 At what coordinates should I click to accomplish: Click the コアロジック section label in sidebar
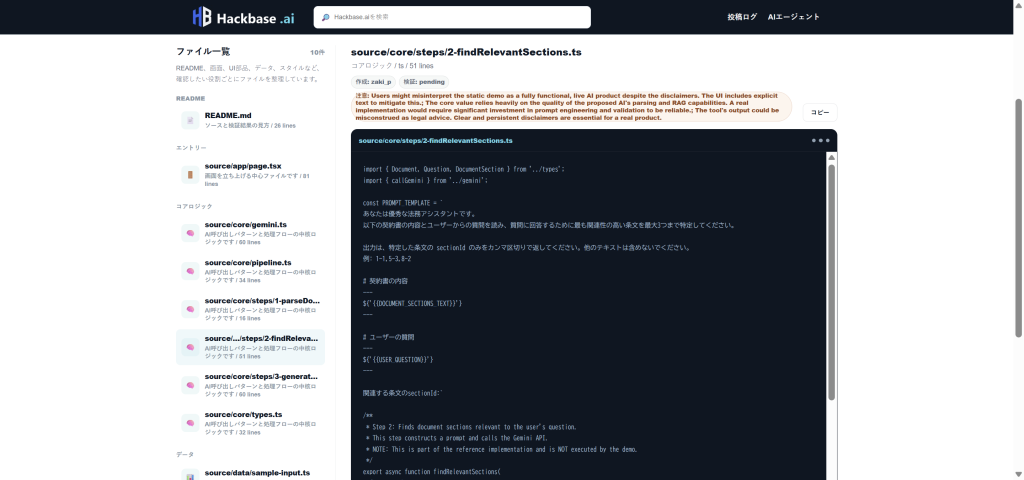tap(194, 206)
